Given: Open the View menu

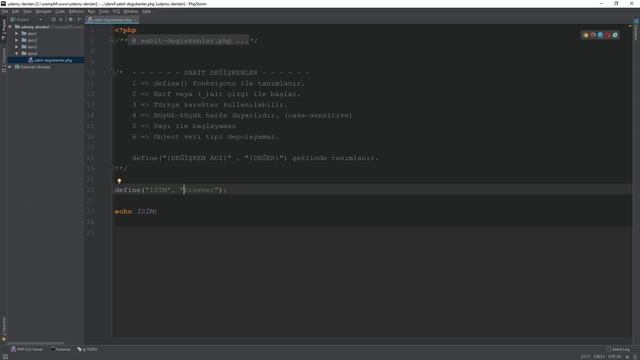Looking at the screenshot, I should (27, 12).
